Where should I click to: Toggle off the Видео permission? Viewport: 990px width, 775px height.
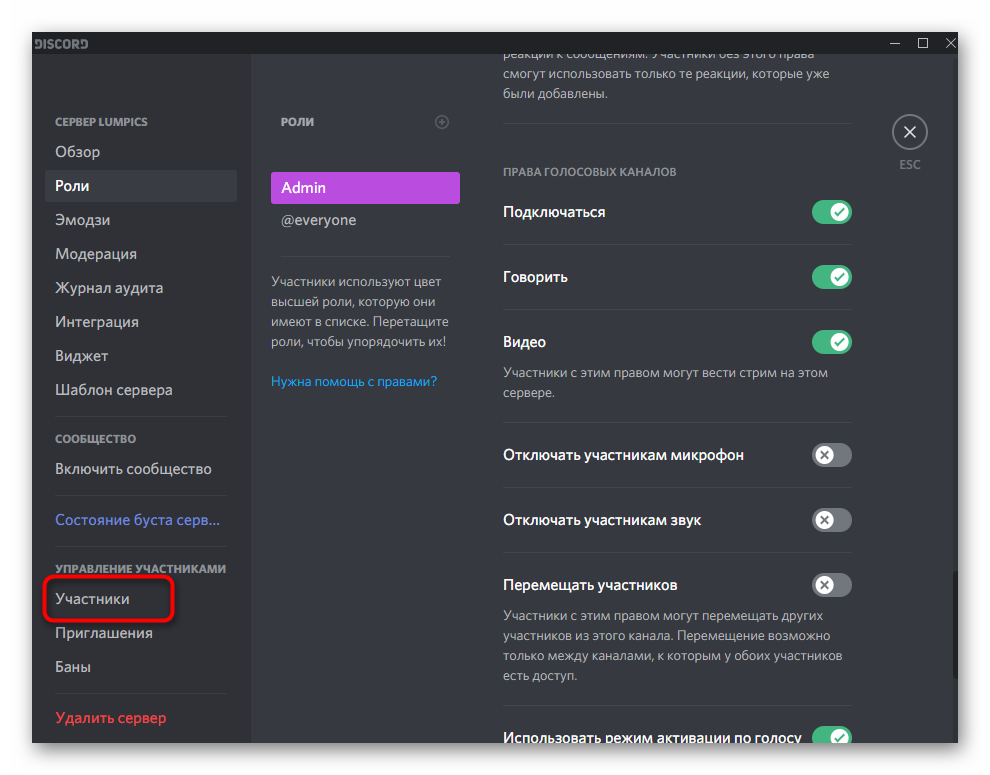[831, 342]
